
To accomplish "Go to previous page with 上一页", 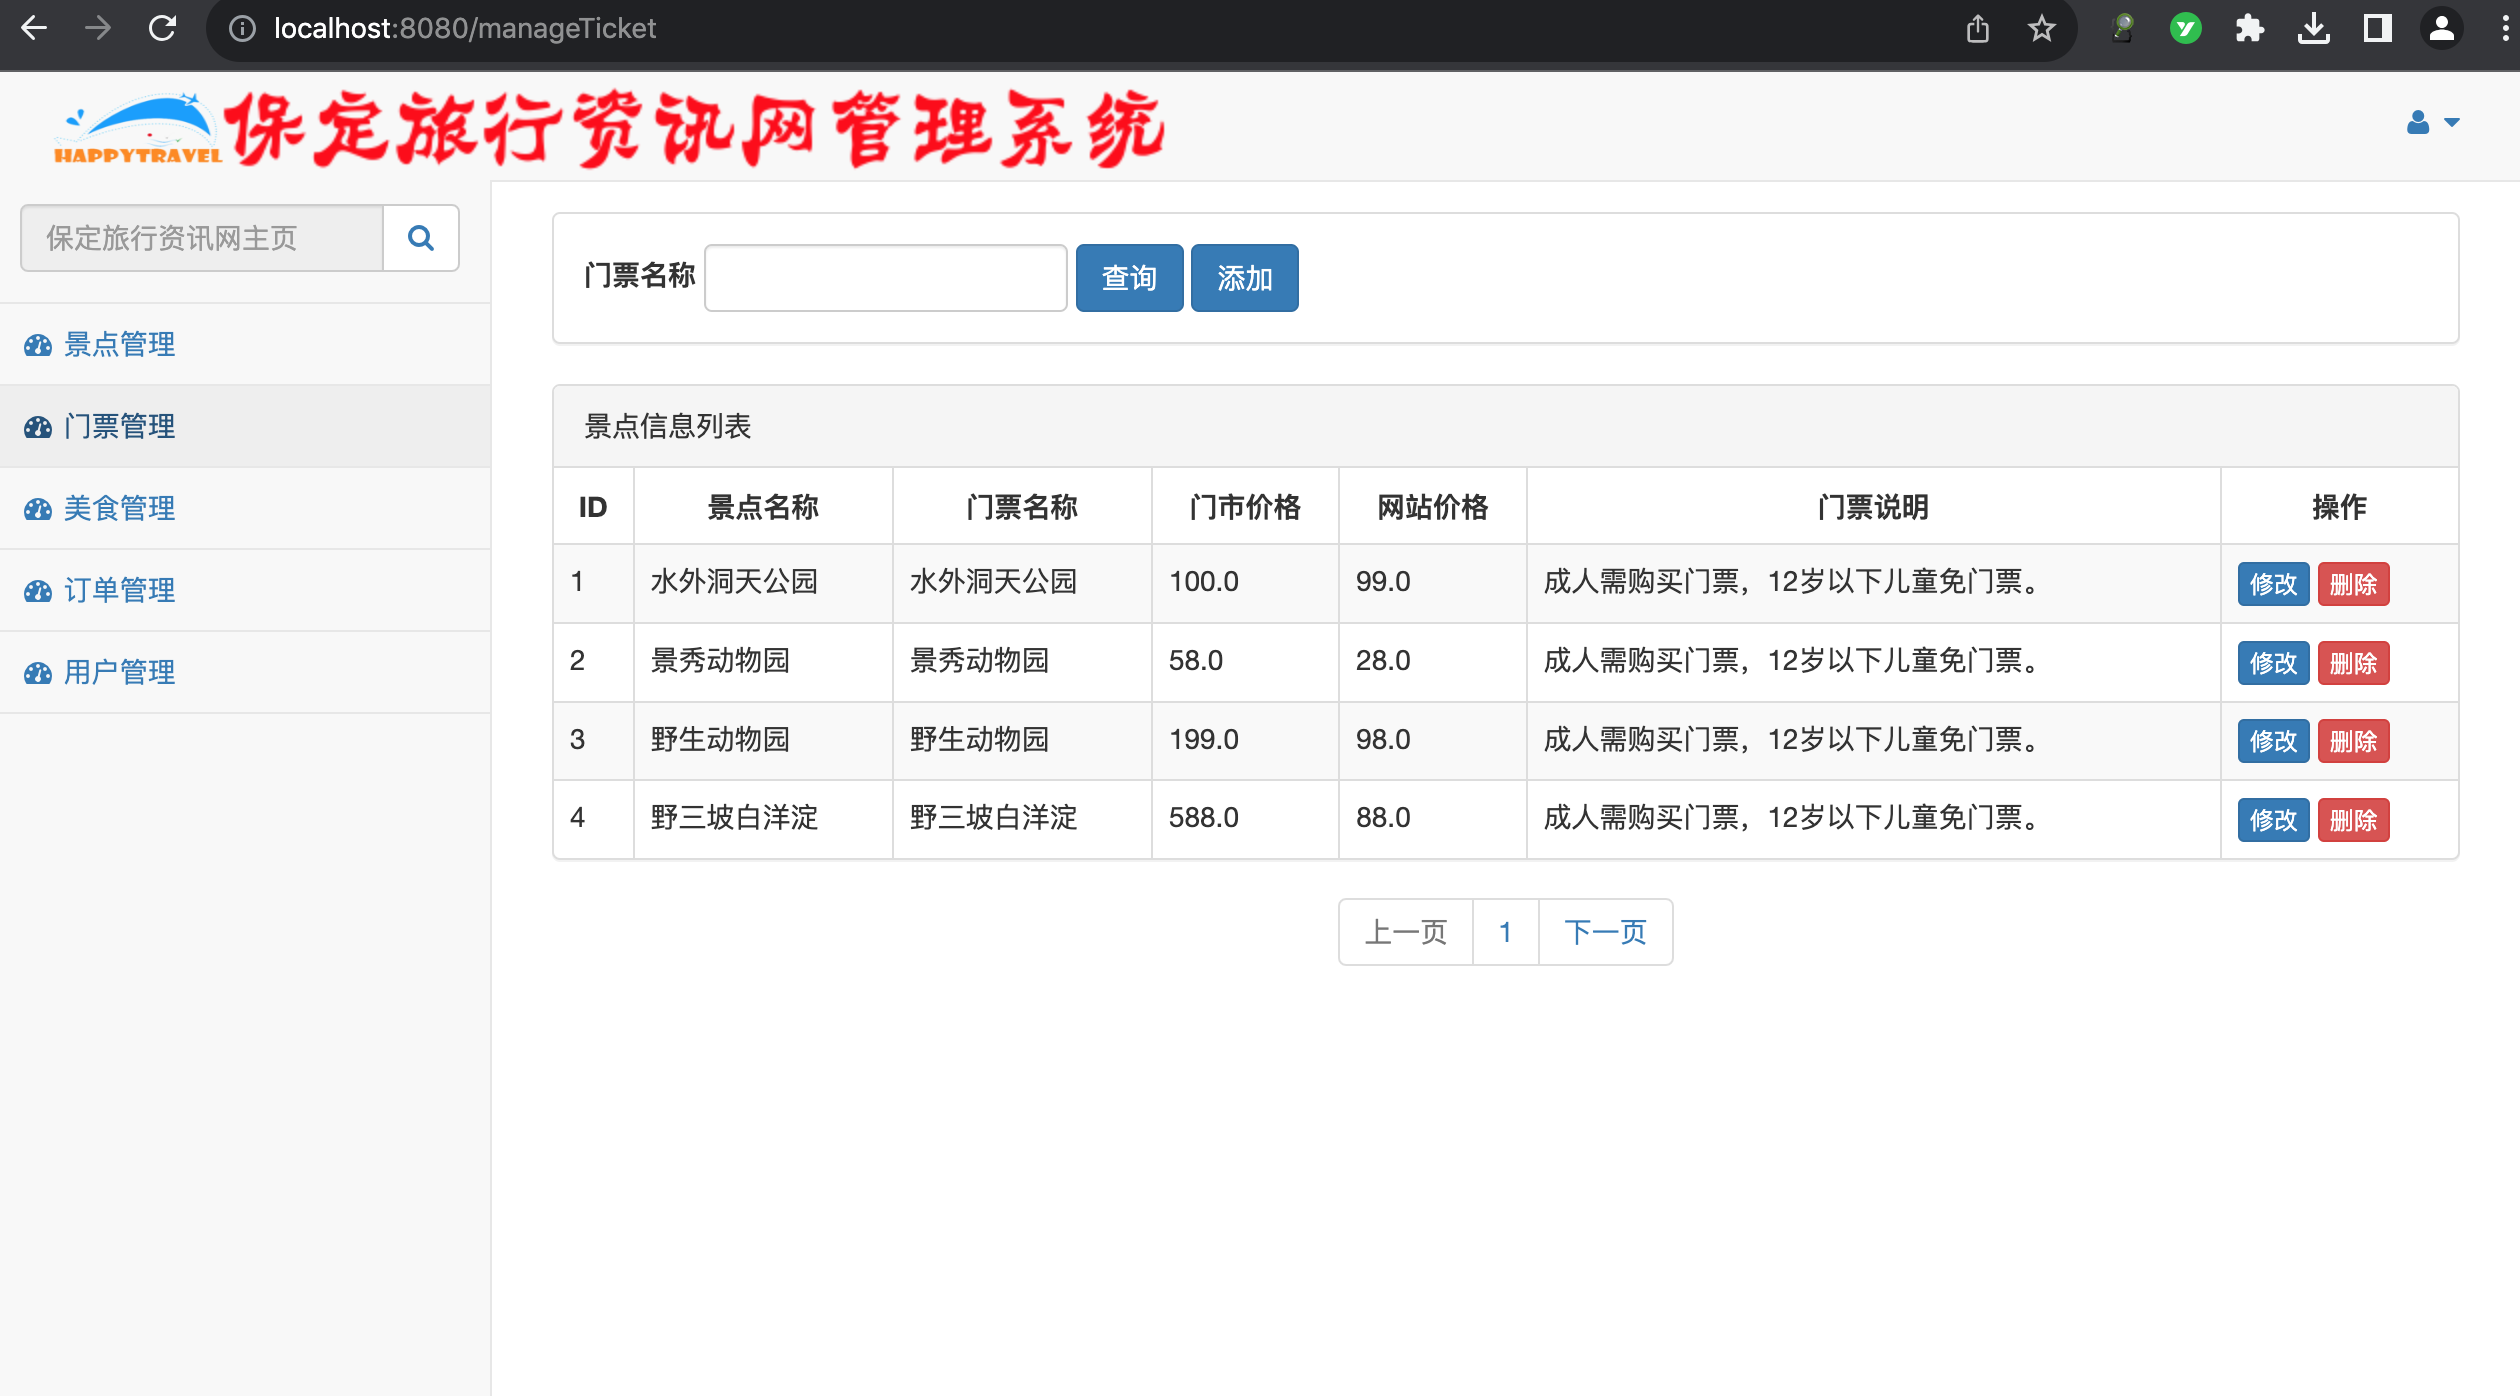I will point(1406,932).
